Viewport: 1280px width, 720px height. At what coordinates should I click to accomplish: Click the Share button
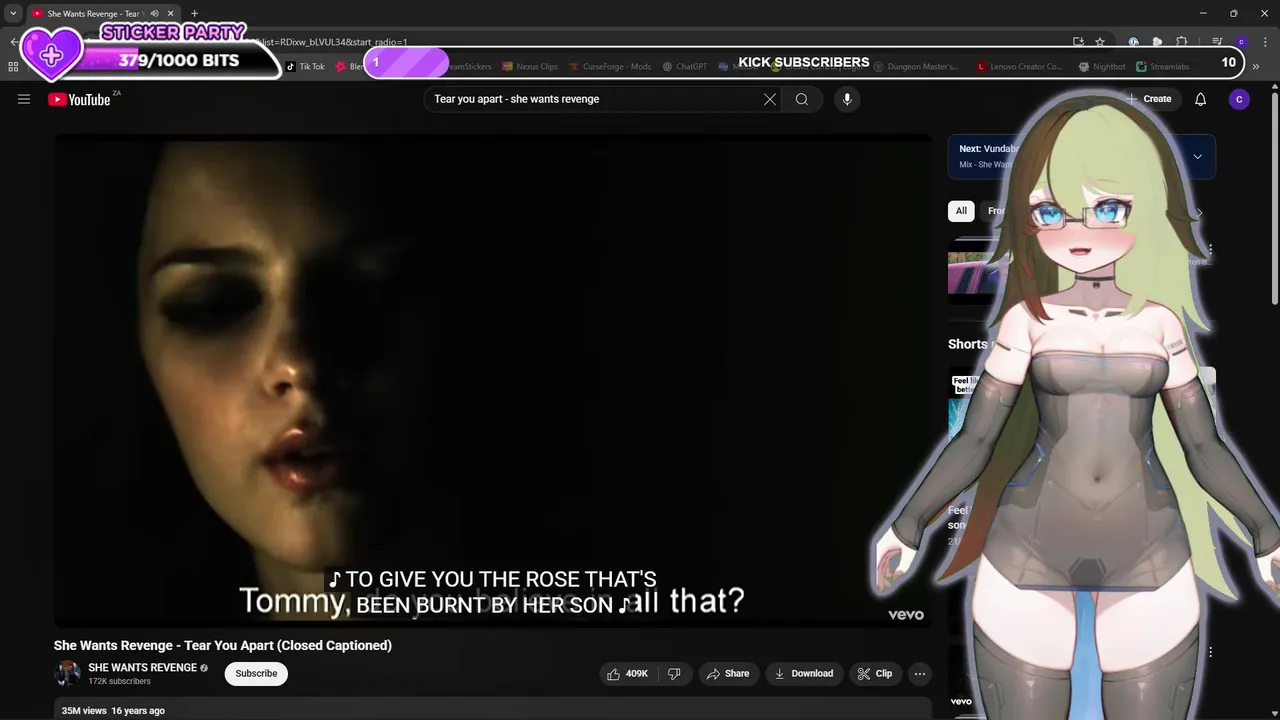tap(727, 674)
